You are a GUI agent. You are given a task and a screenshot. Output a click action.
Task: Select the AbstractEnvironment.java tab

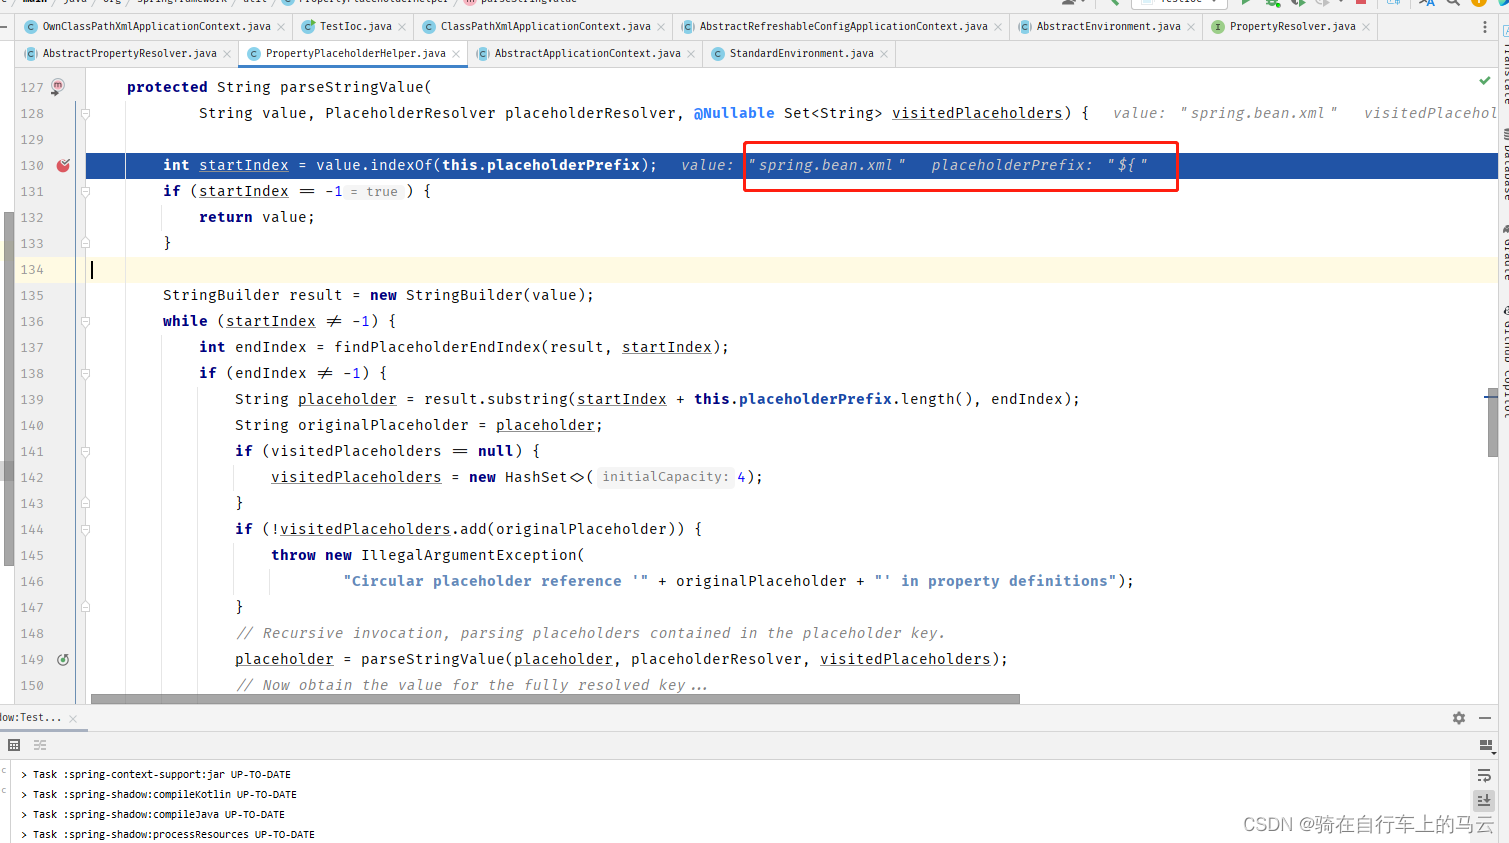[1108, 27]
